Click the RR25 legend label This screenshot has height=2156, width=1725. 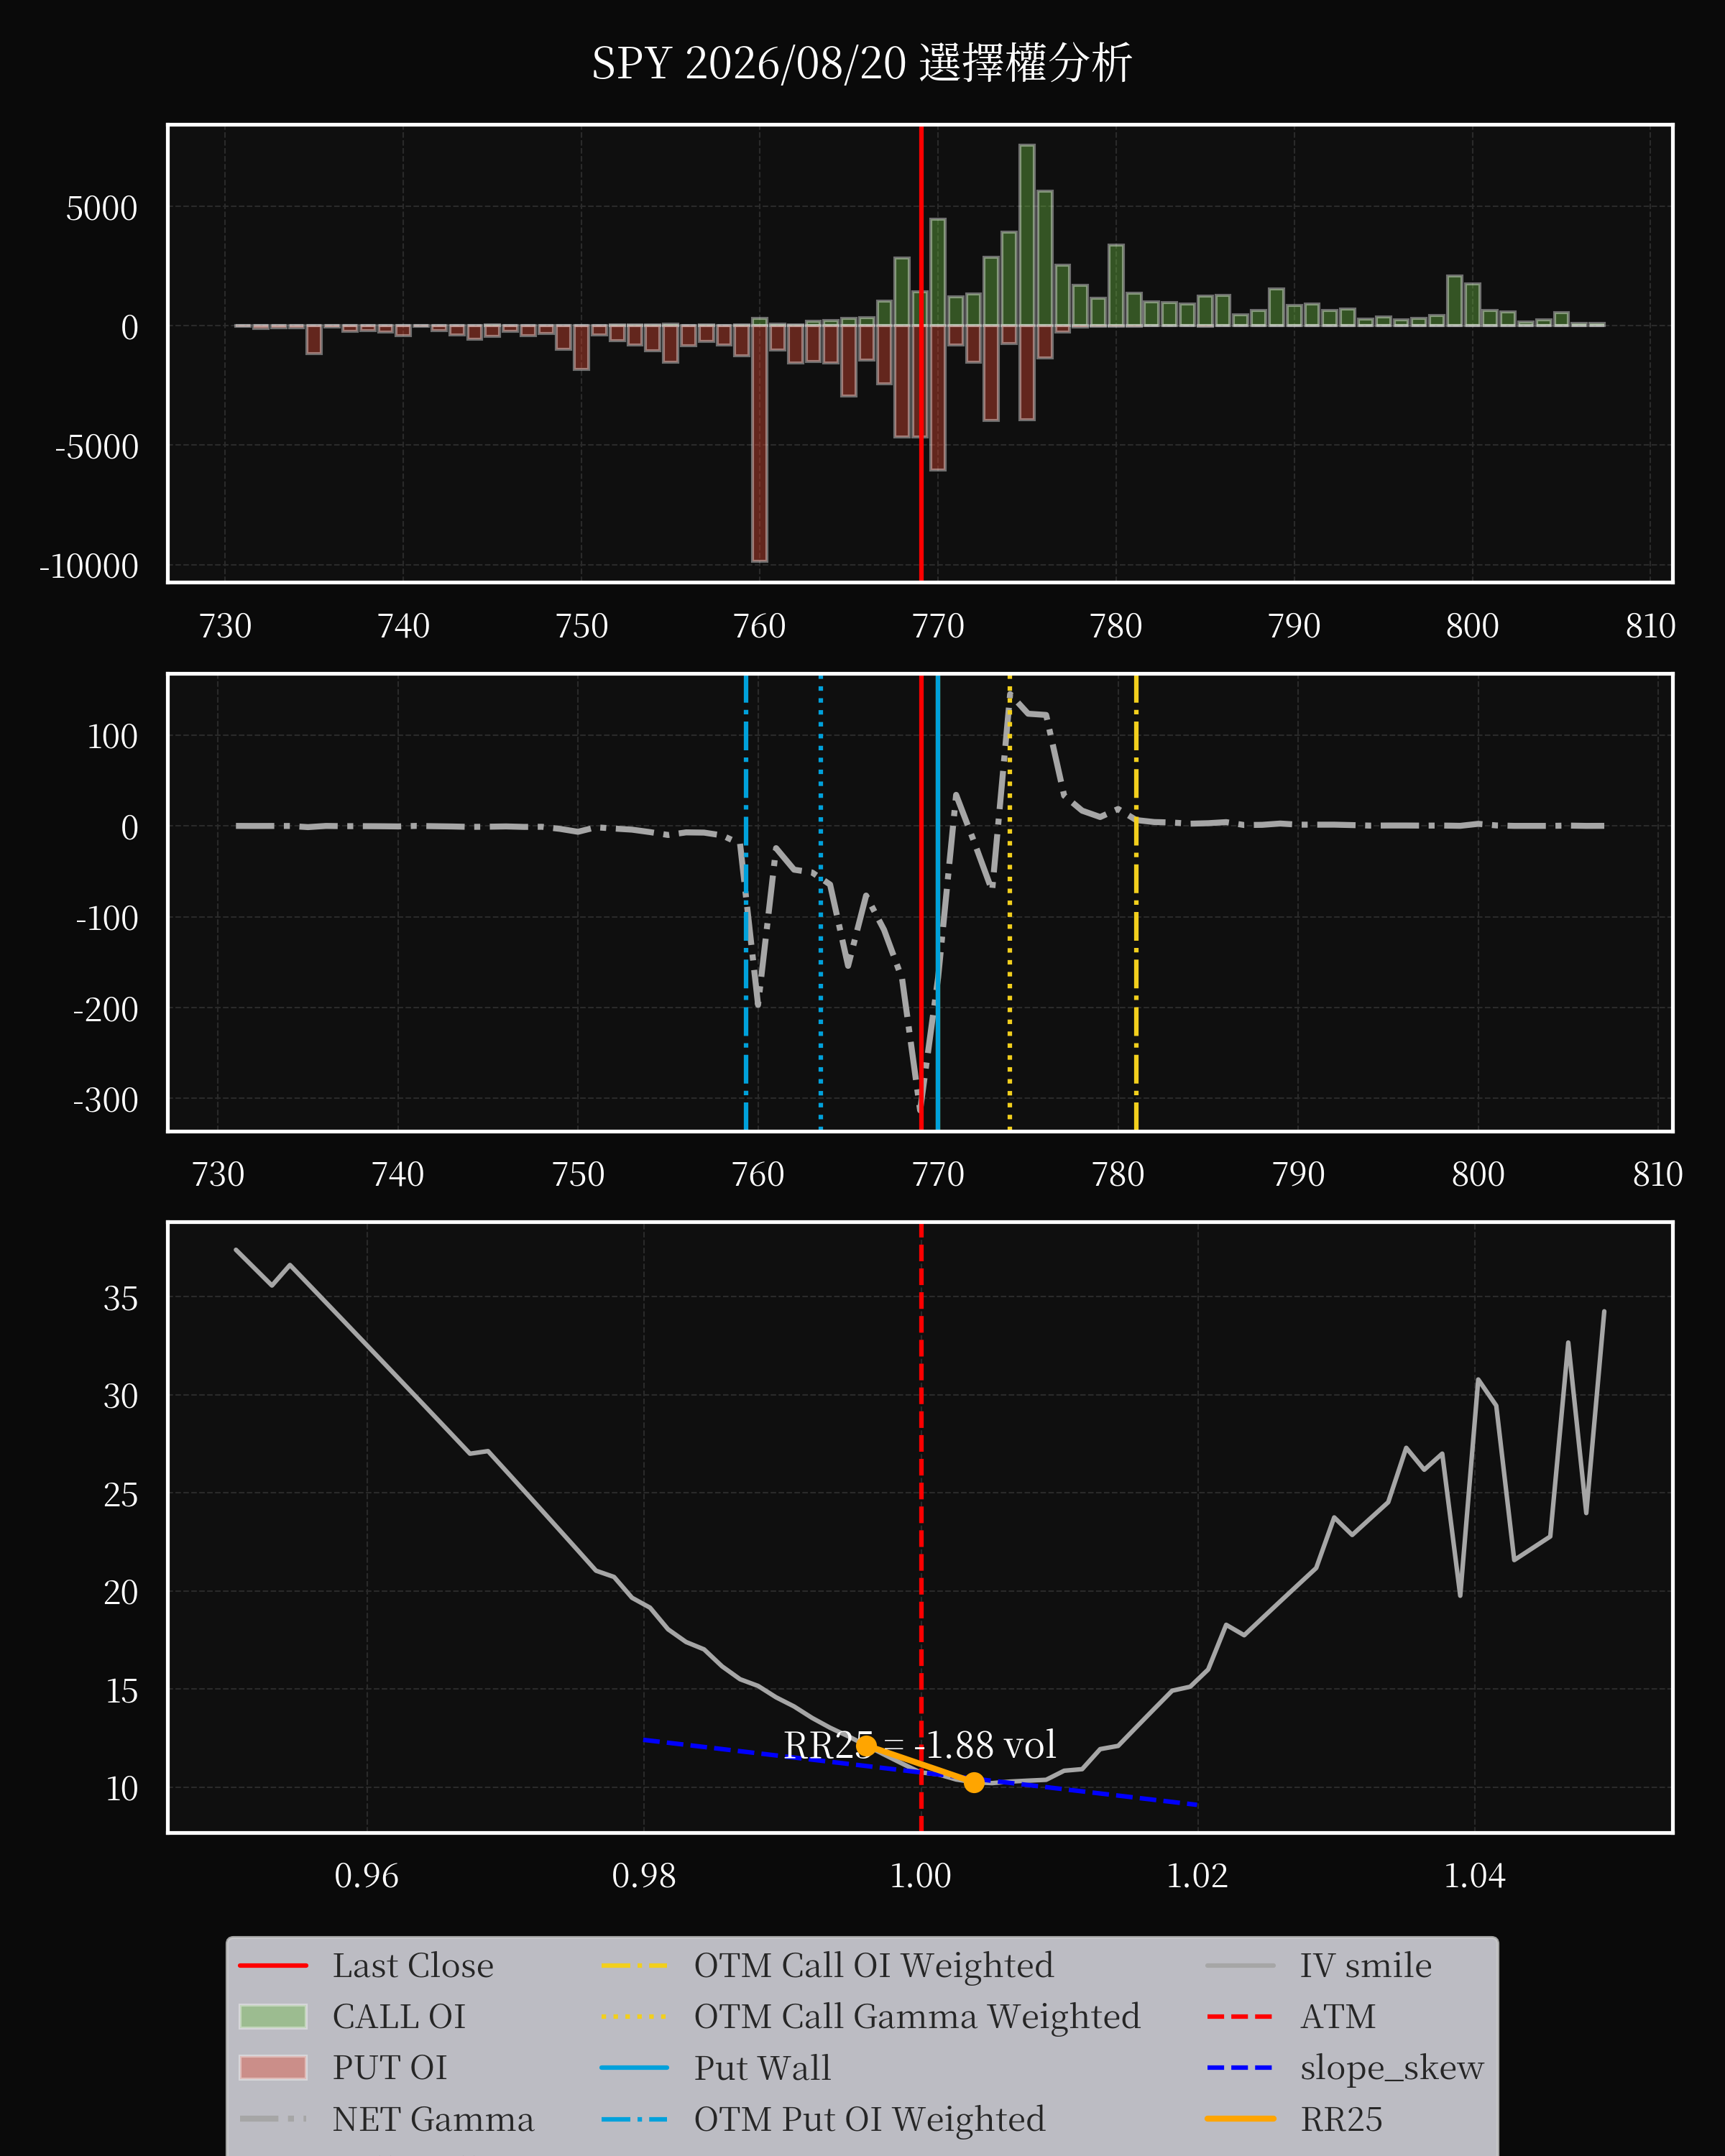[x=1341, y=2118]
